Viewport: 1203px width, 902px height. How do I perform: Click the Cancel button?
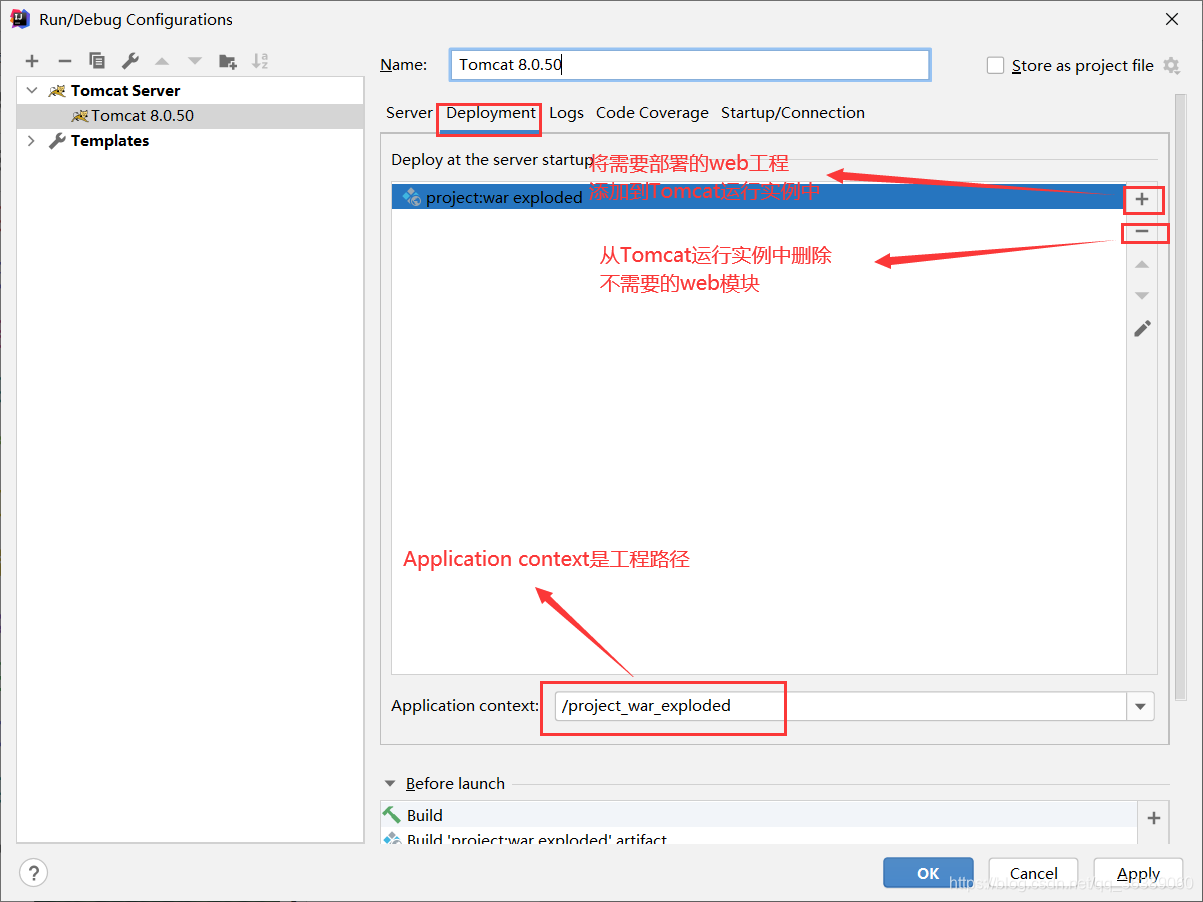[1034, 873]
